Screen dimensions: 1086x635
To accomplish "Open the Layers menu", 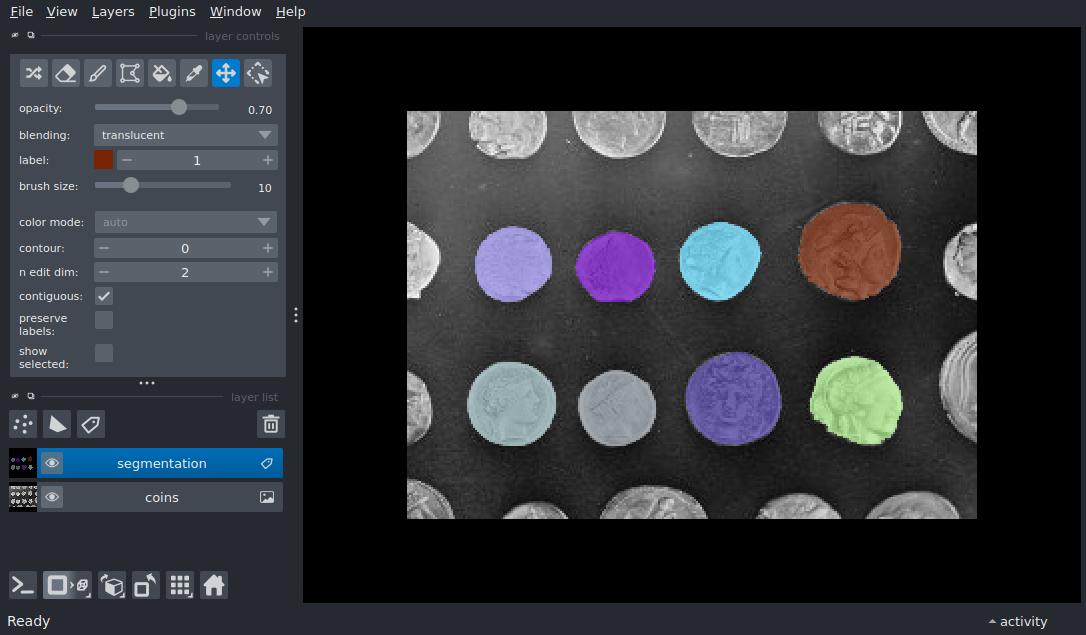I will point(113,12).
